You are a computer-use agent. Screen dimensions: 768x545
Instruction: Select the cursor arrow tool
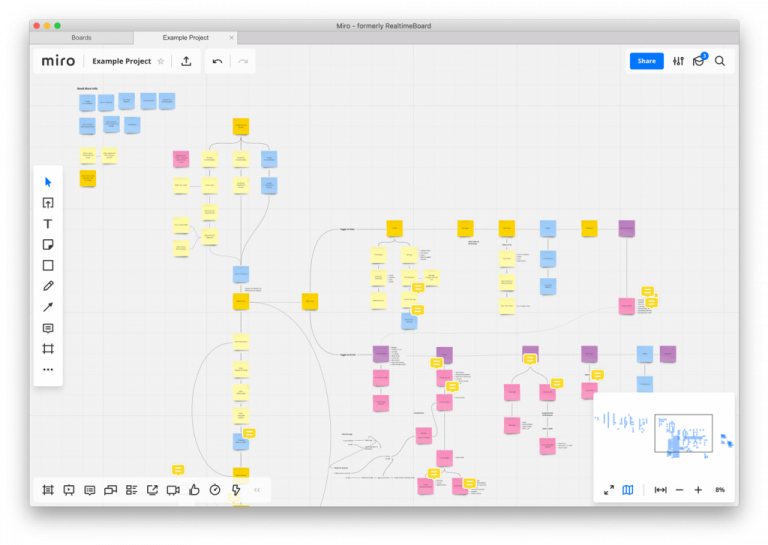(x=48, y=182)
